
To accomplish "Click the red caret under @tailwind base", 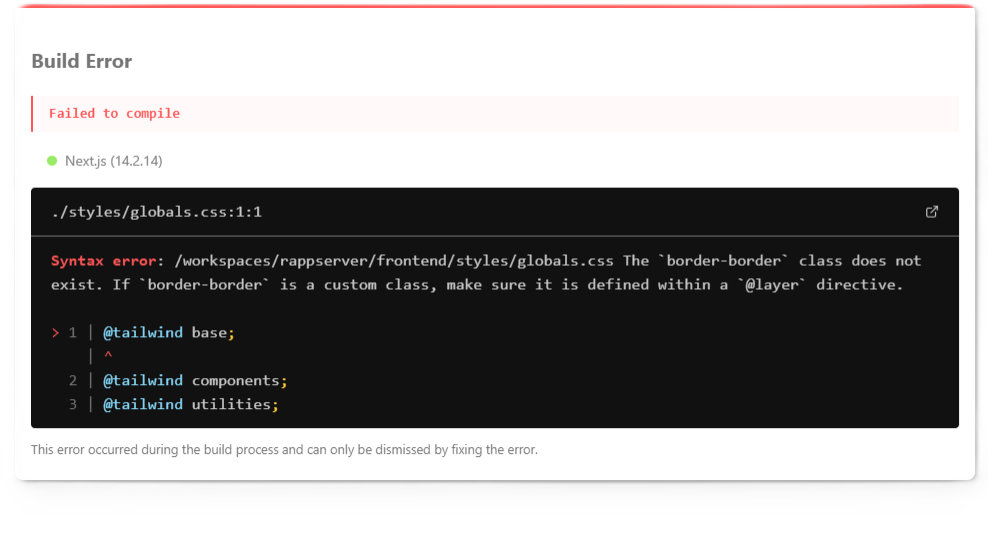I will click(108, 356).
